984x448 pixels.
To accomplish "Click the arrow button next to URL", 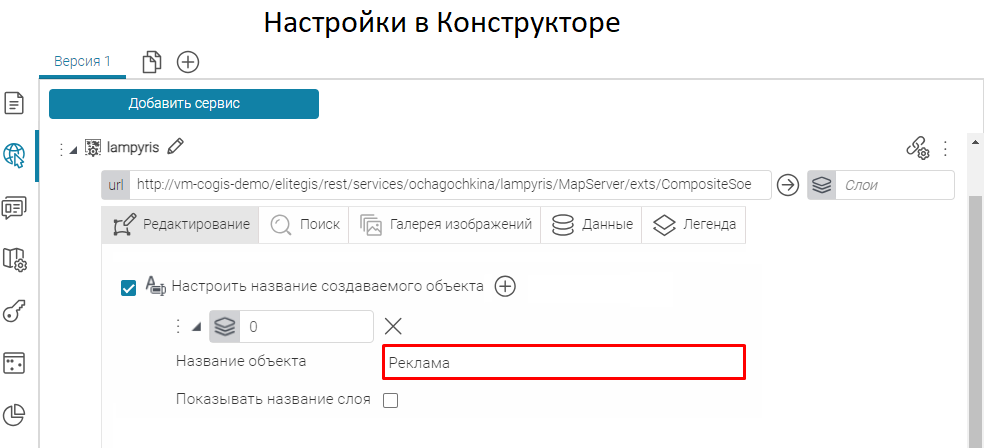I will pyautogui.click(x=788, y=185).
